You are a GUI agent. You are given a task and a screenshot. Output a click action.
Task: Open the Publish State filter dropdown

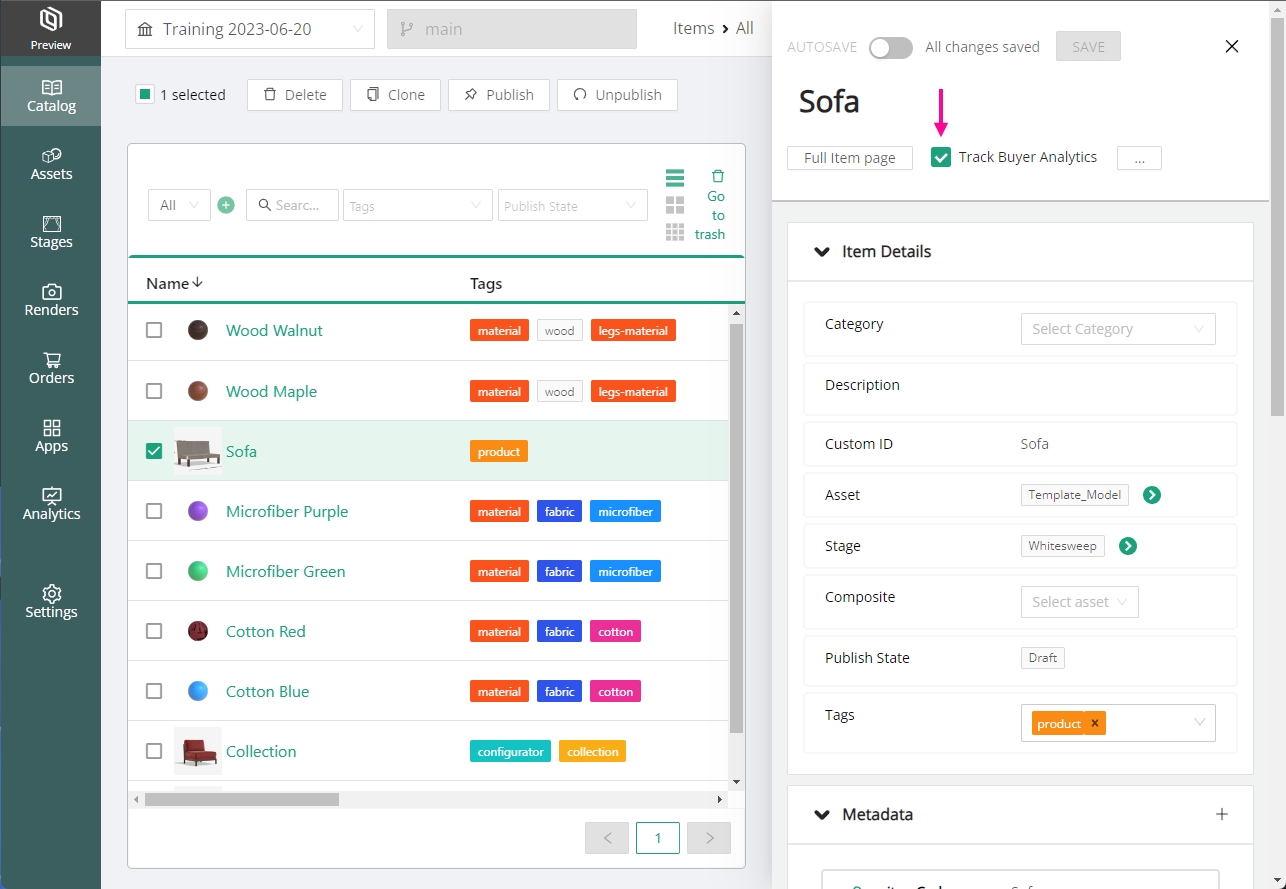572,206
